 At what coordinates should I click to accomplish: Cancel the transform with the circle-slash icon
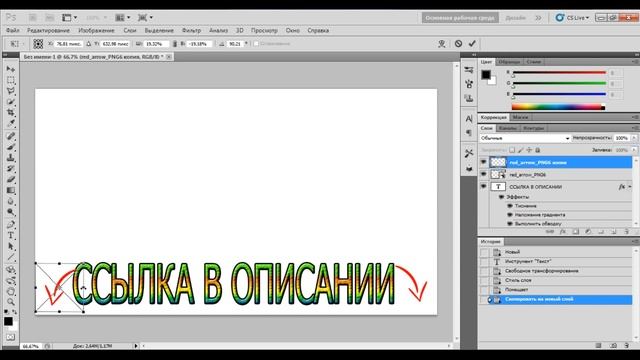[x=458, y=43]
